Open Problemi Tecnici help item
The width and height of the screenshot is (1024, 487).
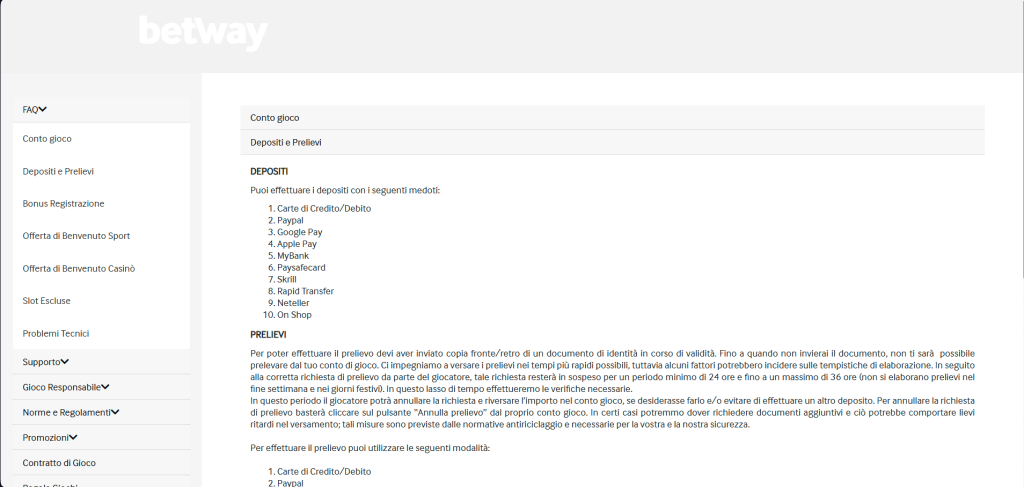[56, 333]
